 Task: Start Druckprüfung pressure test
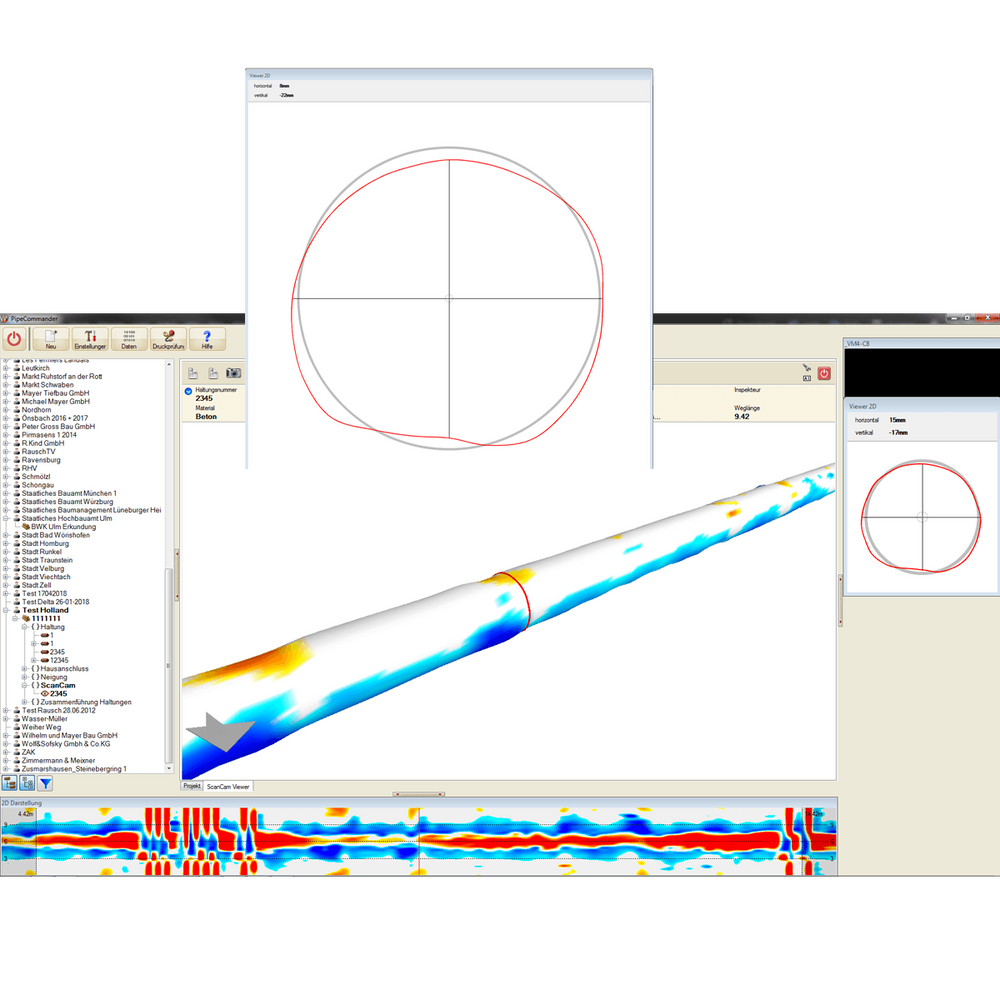click(168, 339)
